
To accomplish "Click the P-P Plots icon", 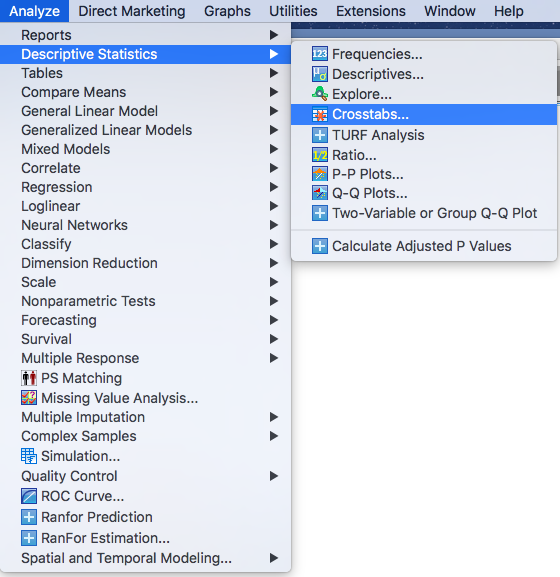I will (x=319, y=174).
